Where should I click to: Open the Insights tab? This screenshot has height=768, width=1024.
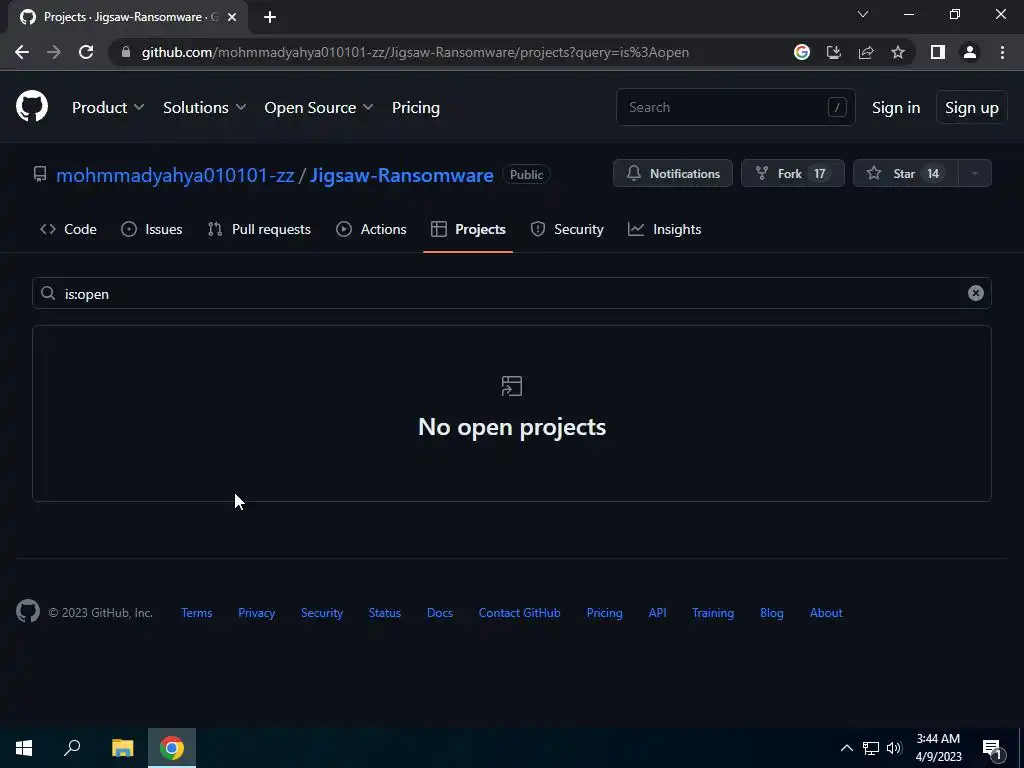pyautogui.click(x=665, y=229)
